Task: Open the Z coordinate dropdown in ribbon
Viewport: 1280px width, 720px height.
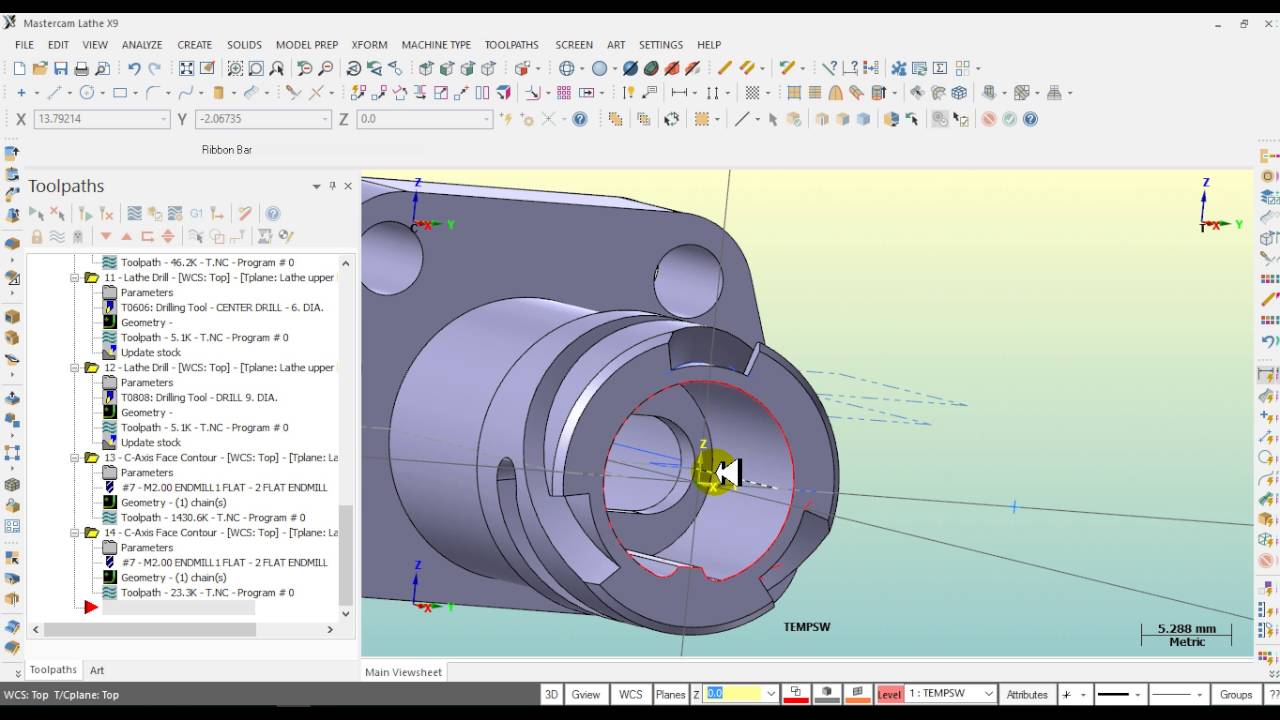Action: coord(487,119)
